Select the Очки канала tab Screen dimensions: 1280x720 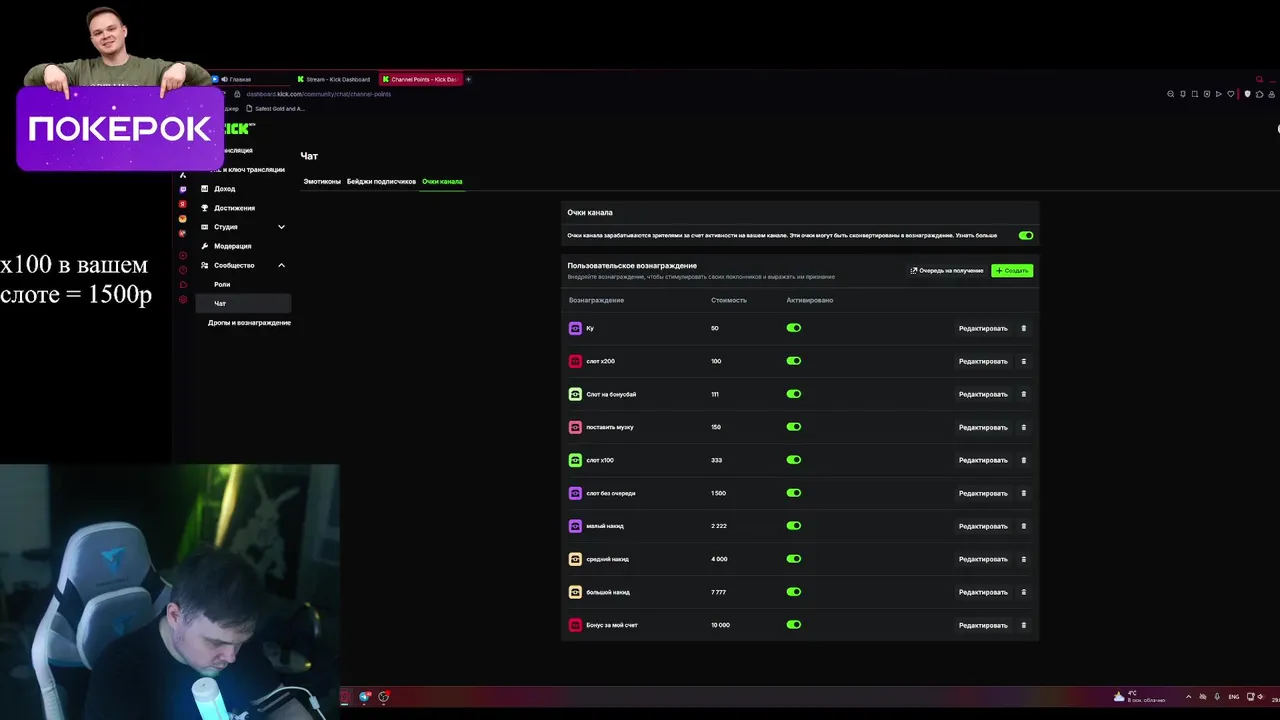pyautogui.click(x=442, y=182)
